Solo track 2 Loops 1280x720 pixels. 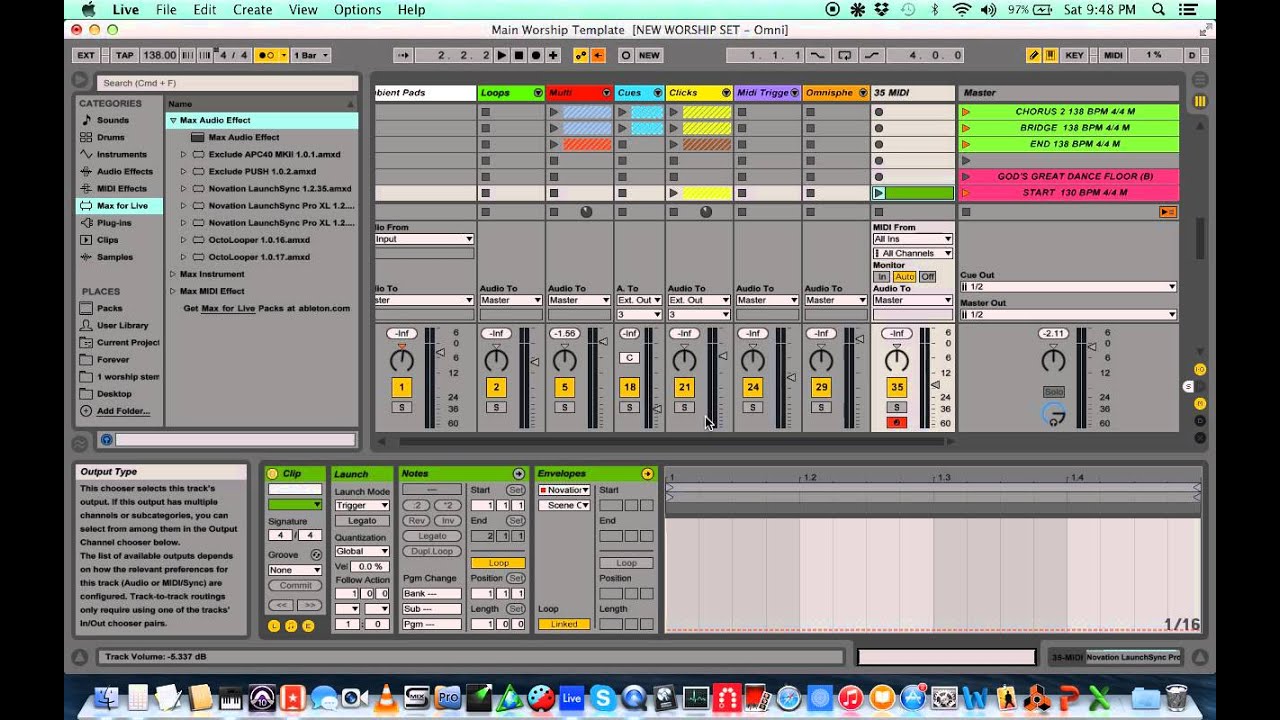click(496, 407)
